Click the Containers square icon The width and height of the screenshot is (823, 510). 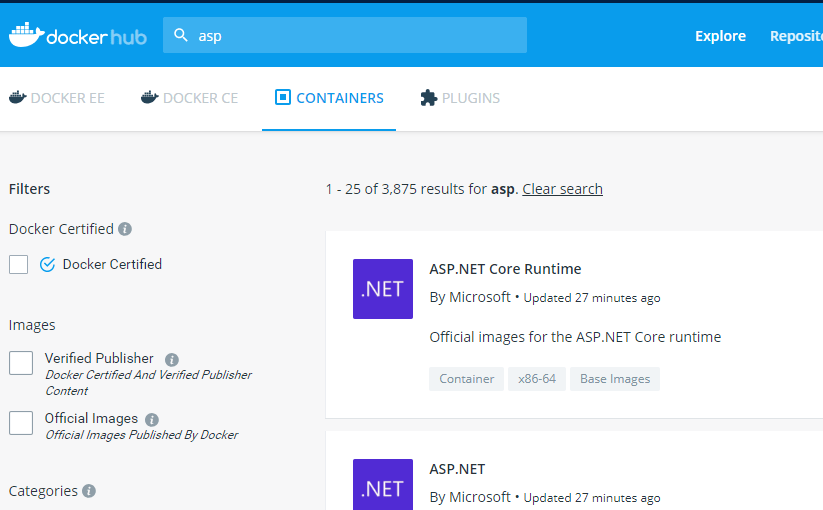tap(282, 97)
